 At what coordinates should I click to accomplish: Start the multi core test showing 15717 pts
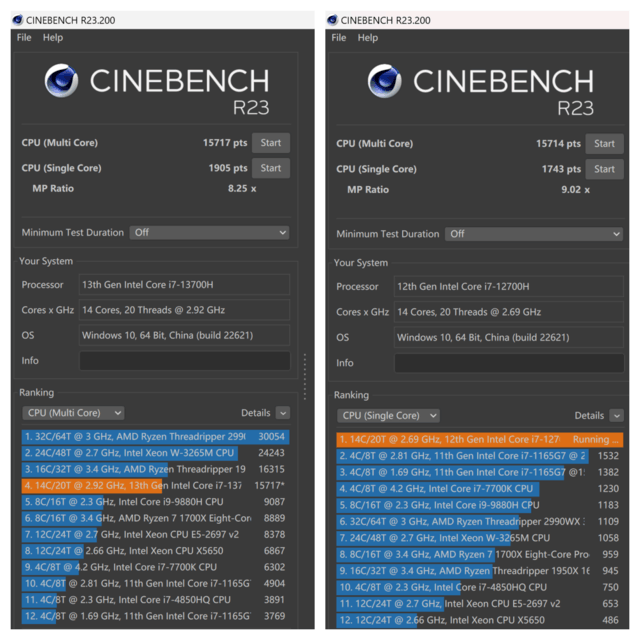click(x=271, y=143)
